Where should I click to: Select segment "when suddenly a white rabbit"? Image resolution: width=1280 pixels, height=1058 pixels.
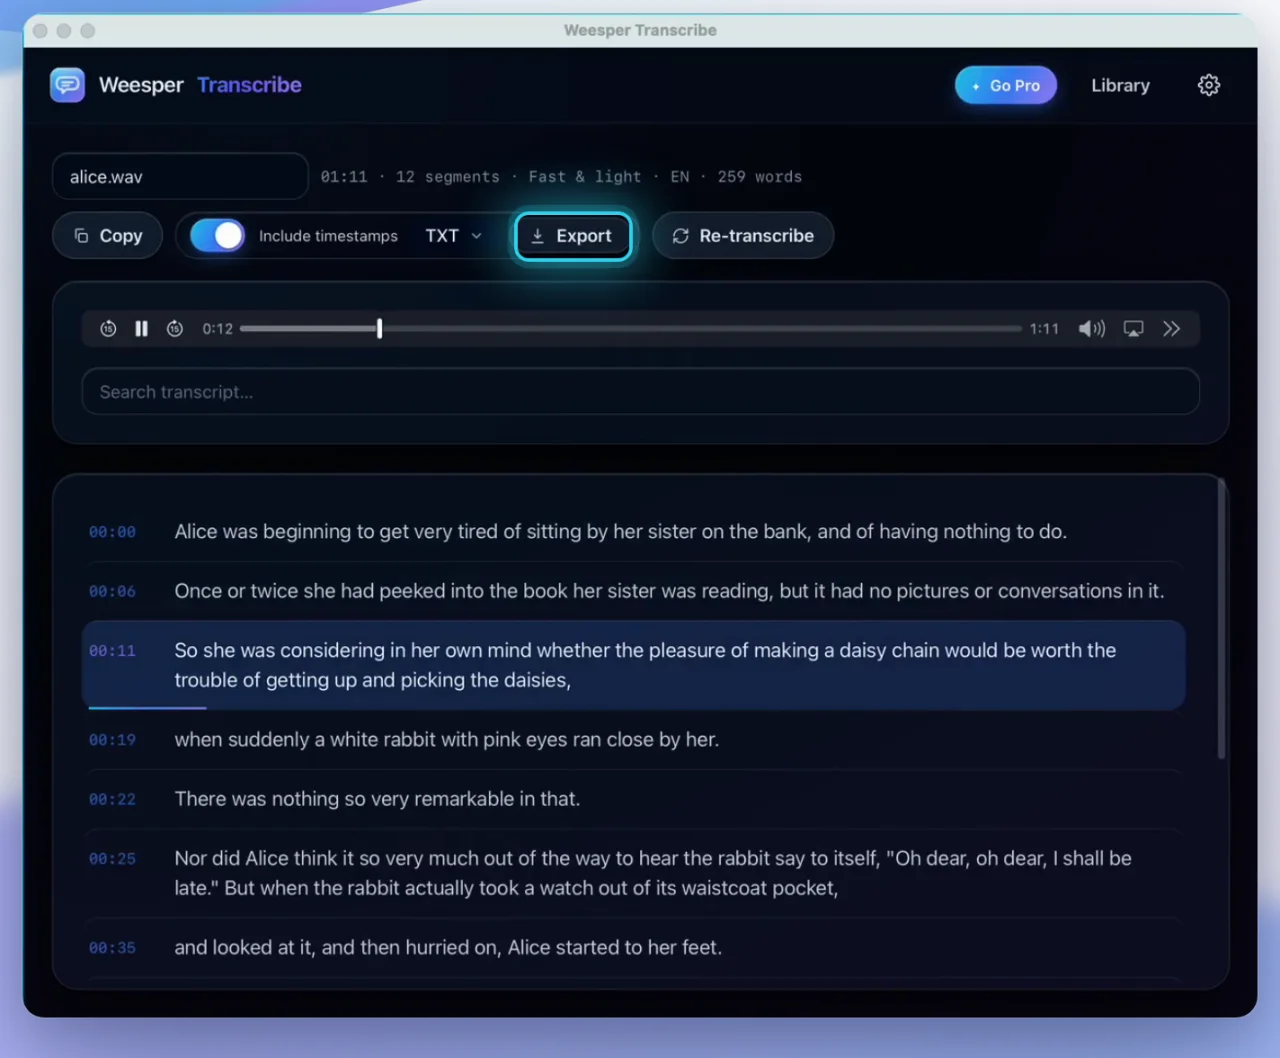point(634,740)
